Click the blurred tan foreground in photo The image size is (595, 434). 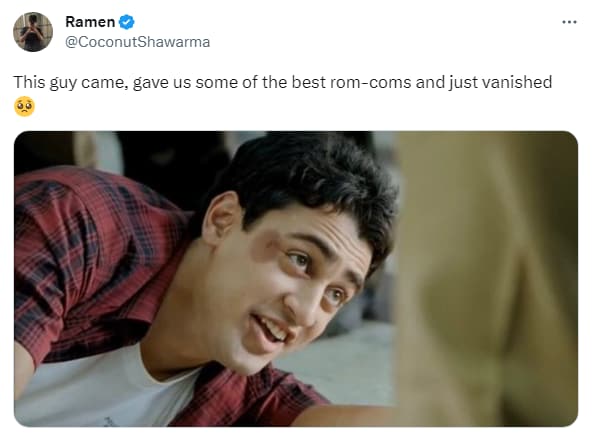[486, 279]
